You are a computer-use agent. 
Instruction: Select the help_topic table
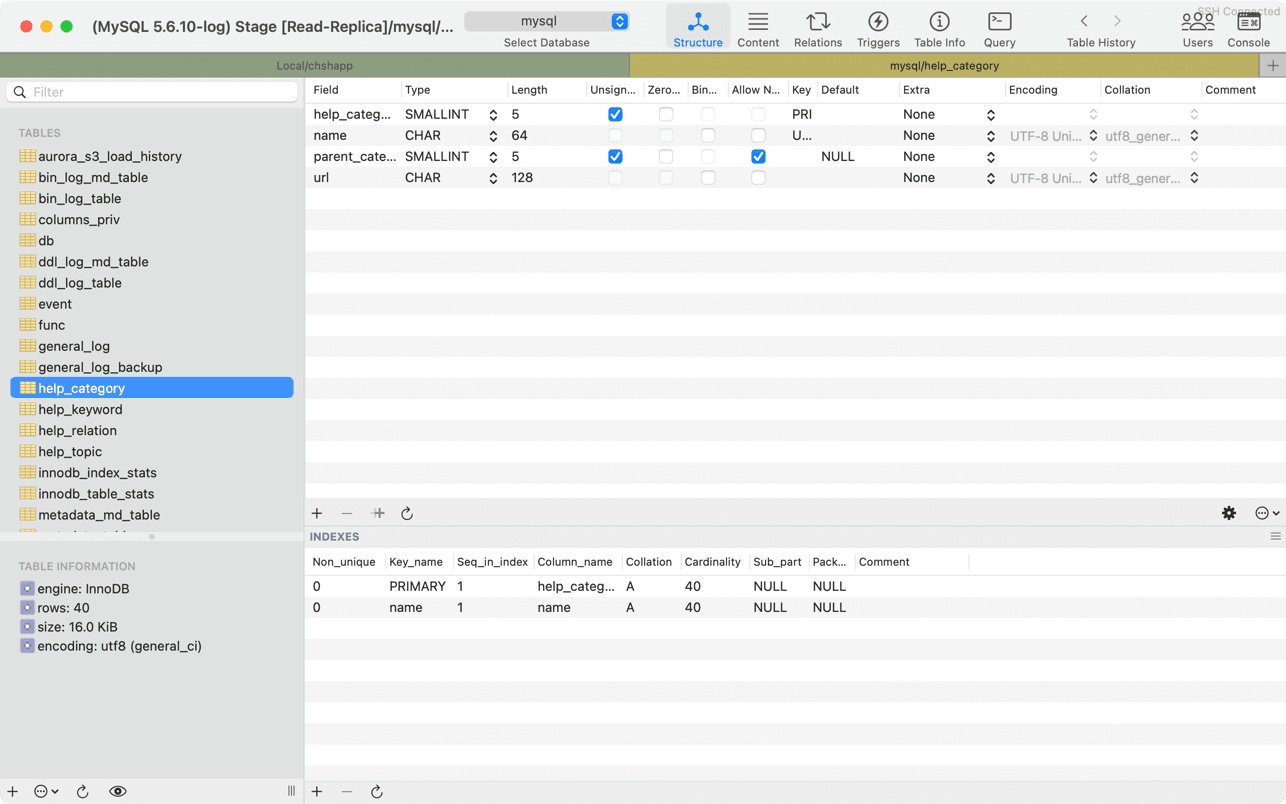(x=70, y=452)
